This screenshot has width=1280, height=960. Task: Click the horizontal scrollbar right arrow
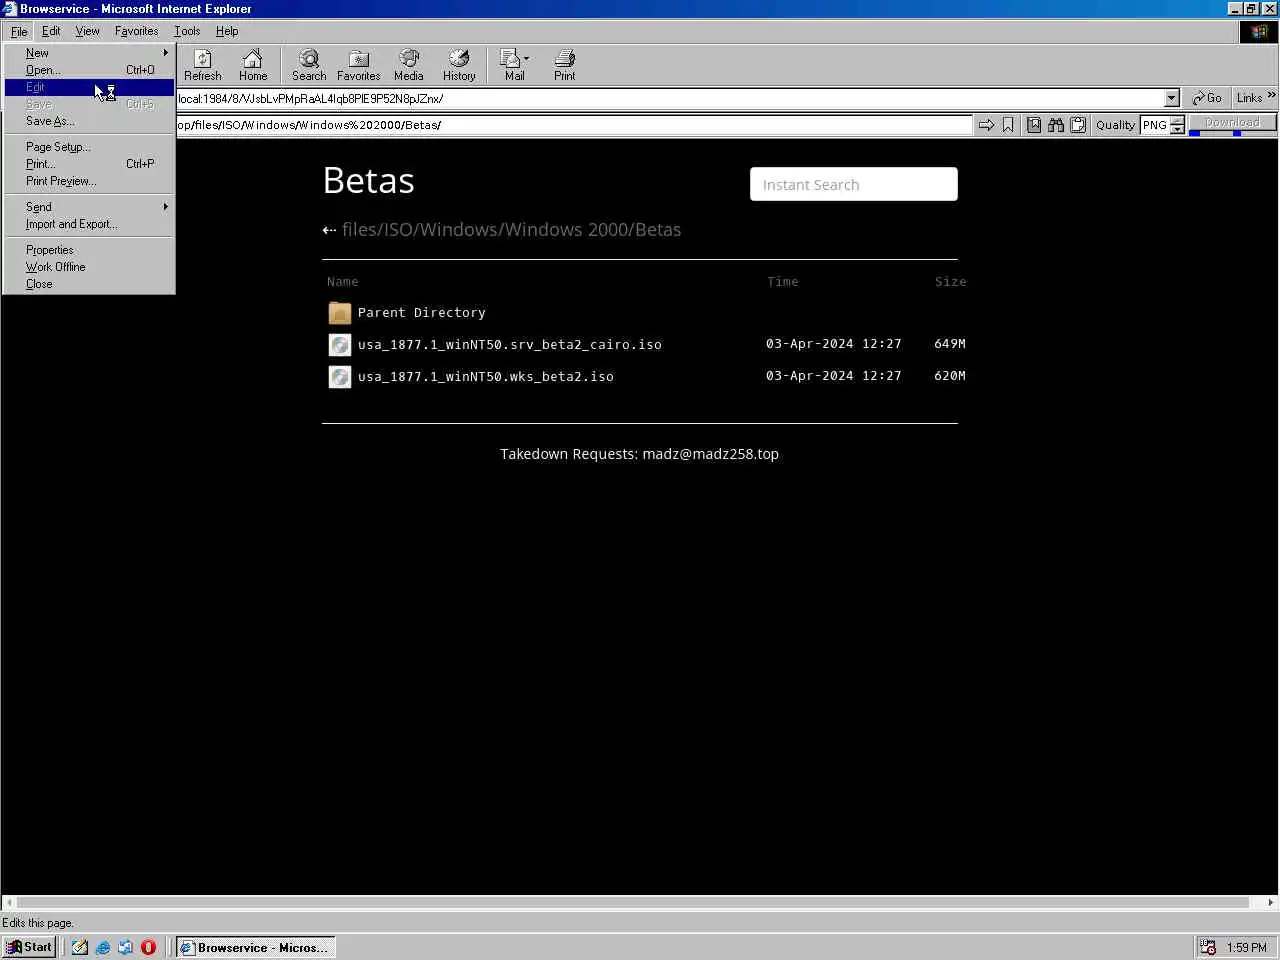pyautogui.click(x=1271, y=902)
